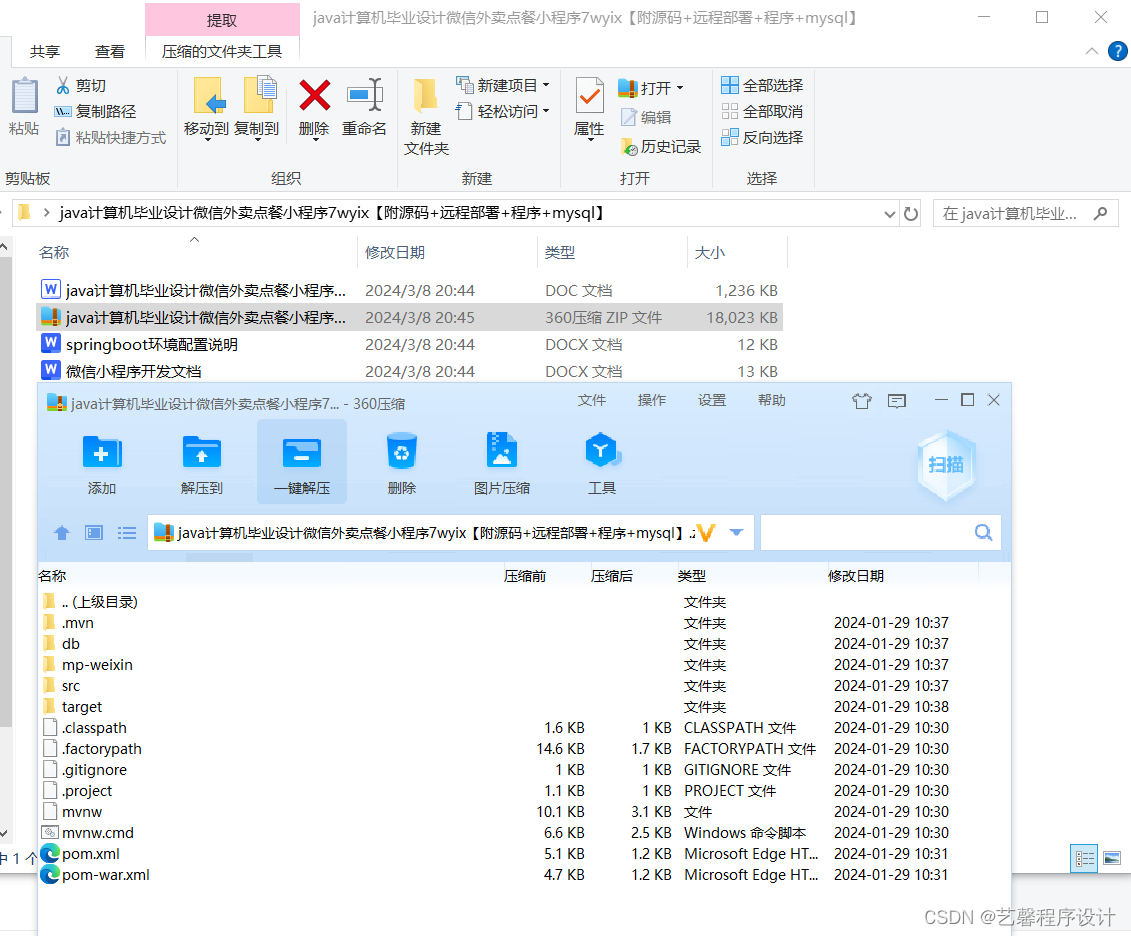Expand the Open (打开) dropdown arrow
The width and height of the screenshot is (1131, 936).
(679, 88)
